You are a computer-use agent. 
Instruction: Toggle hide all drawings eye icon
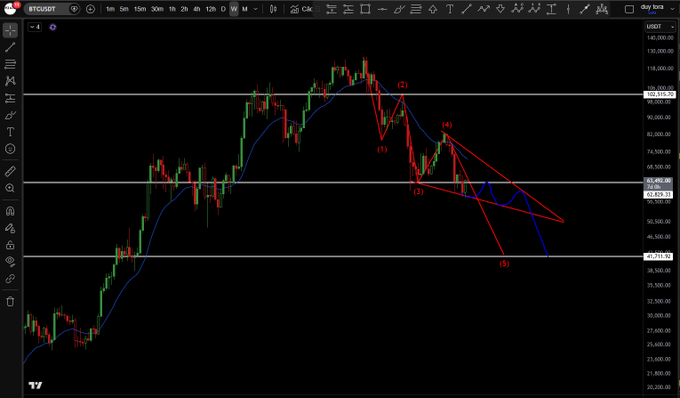(x=10, y=261)
